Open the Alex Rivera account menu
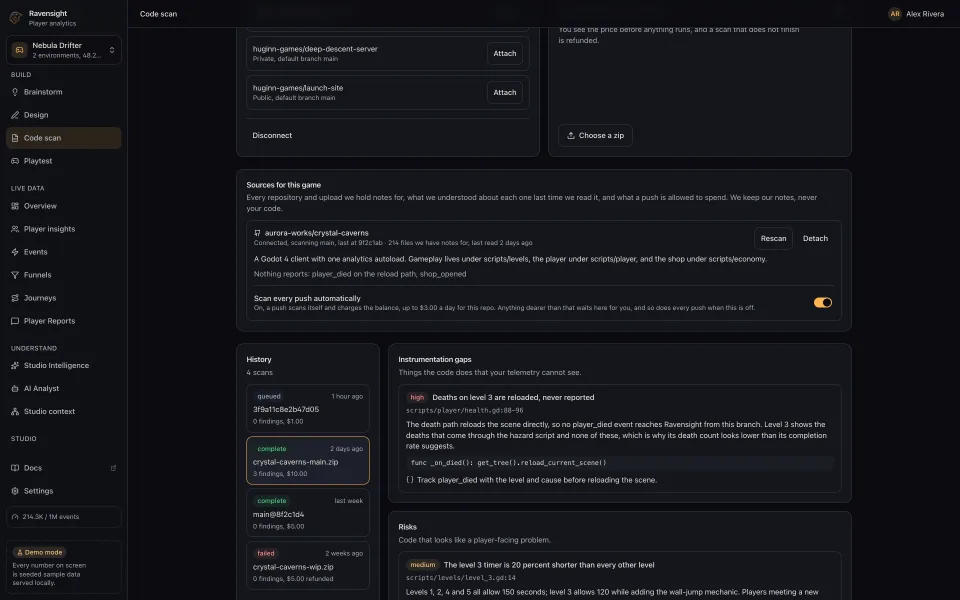960x600 pixels. pos(917,13)
